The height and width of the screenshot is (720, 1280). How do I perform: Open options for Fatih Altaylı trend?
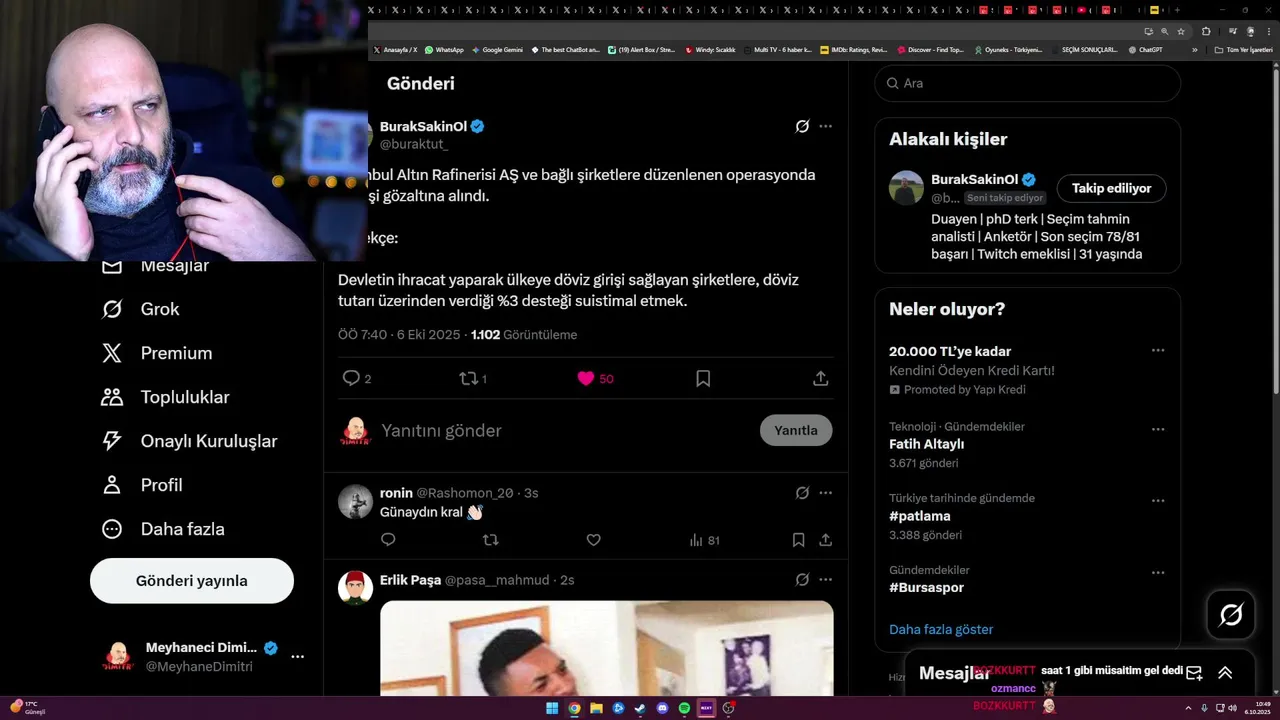tap(1157, 429)
